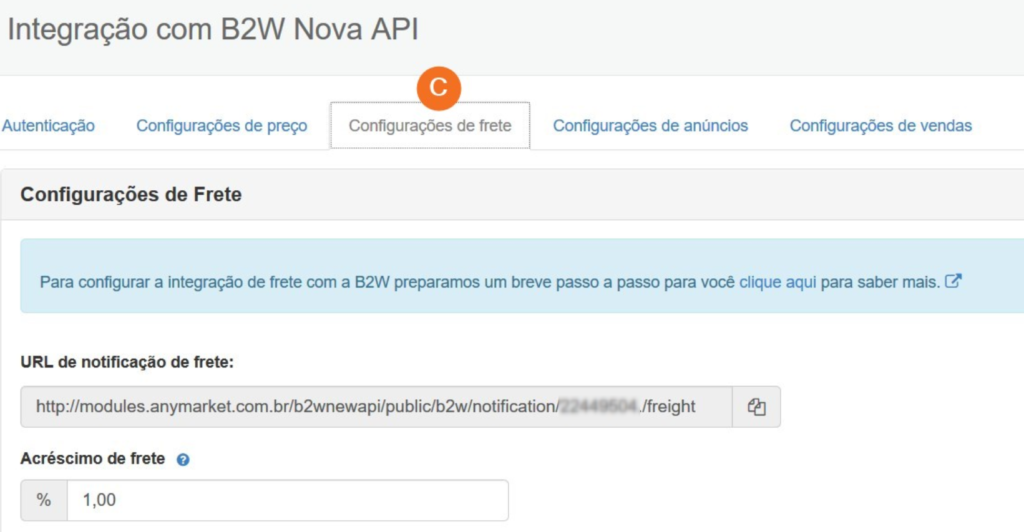This screenshot has width=1024, height=532.
Task: Click the 'Acréscimo de frete' label
Action: pyautogui.click(x=93, y=458)
